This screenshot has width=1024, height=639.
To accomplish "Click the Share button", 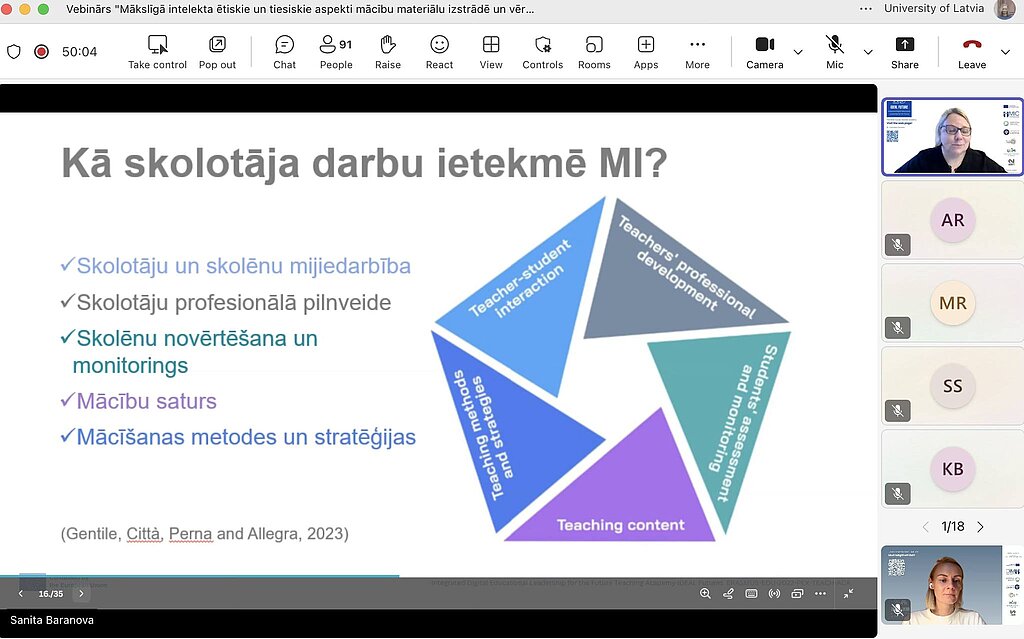I will (904, 52).
